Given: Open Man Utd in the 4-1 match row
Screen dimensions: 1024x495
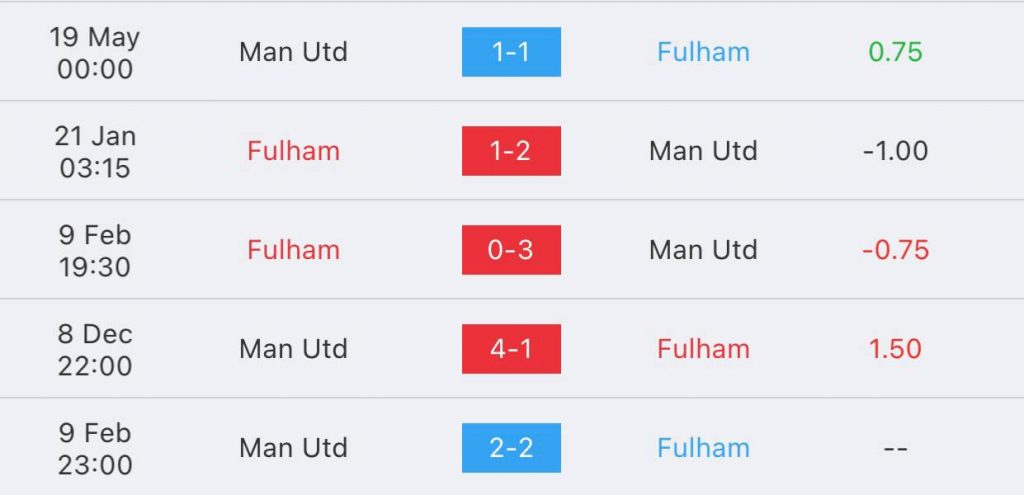Looking at the screenshot, I should coord(293,349).
